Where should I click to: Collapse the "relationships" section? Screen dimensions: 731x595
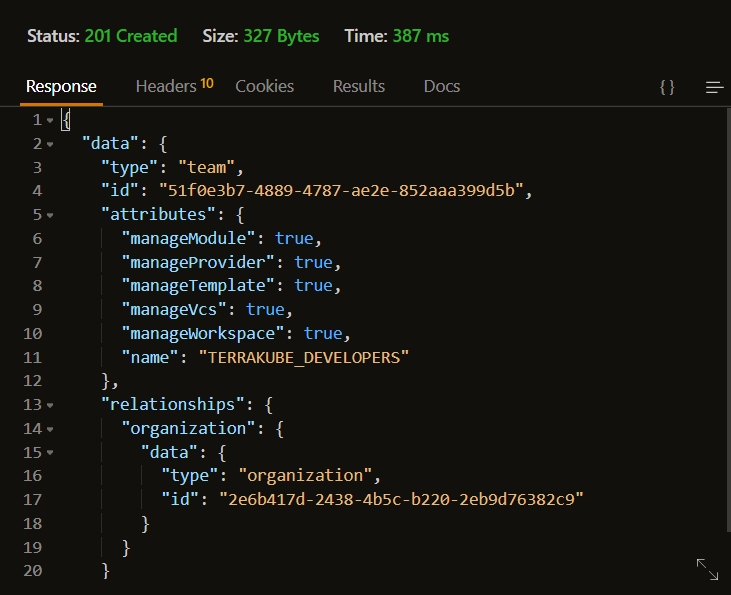(x=50, y=405)
